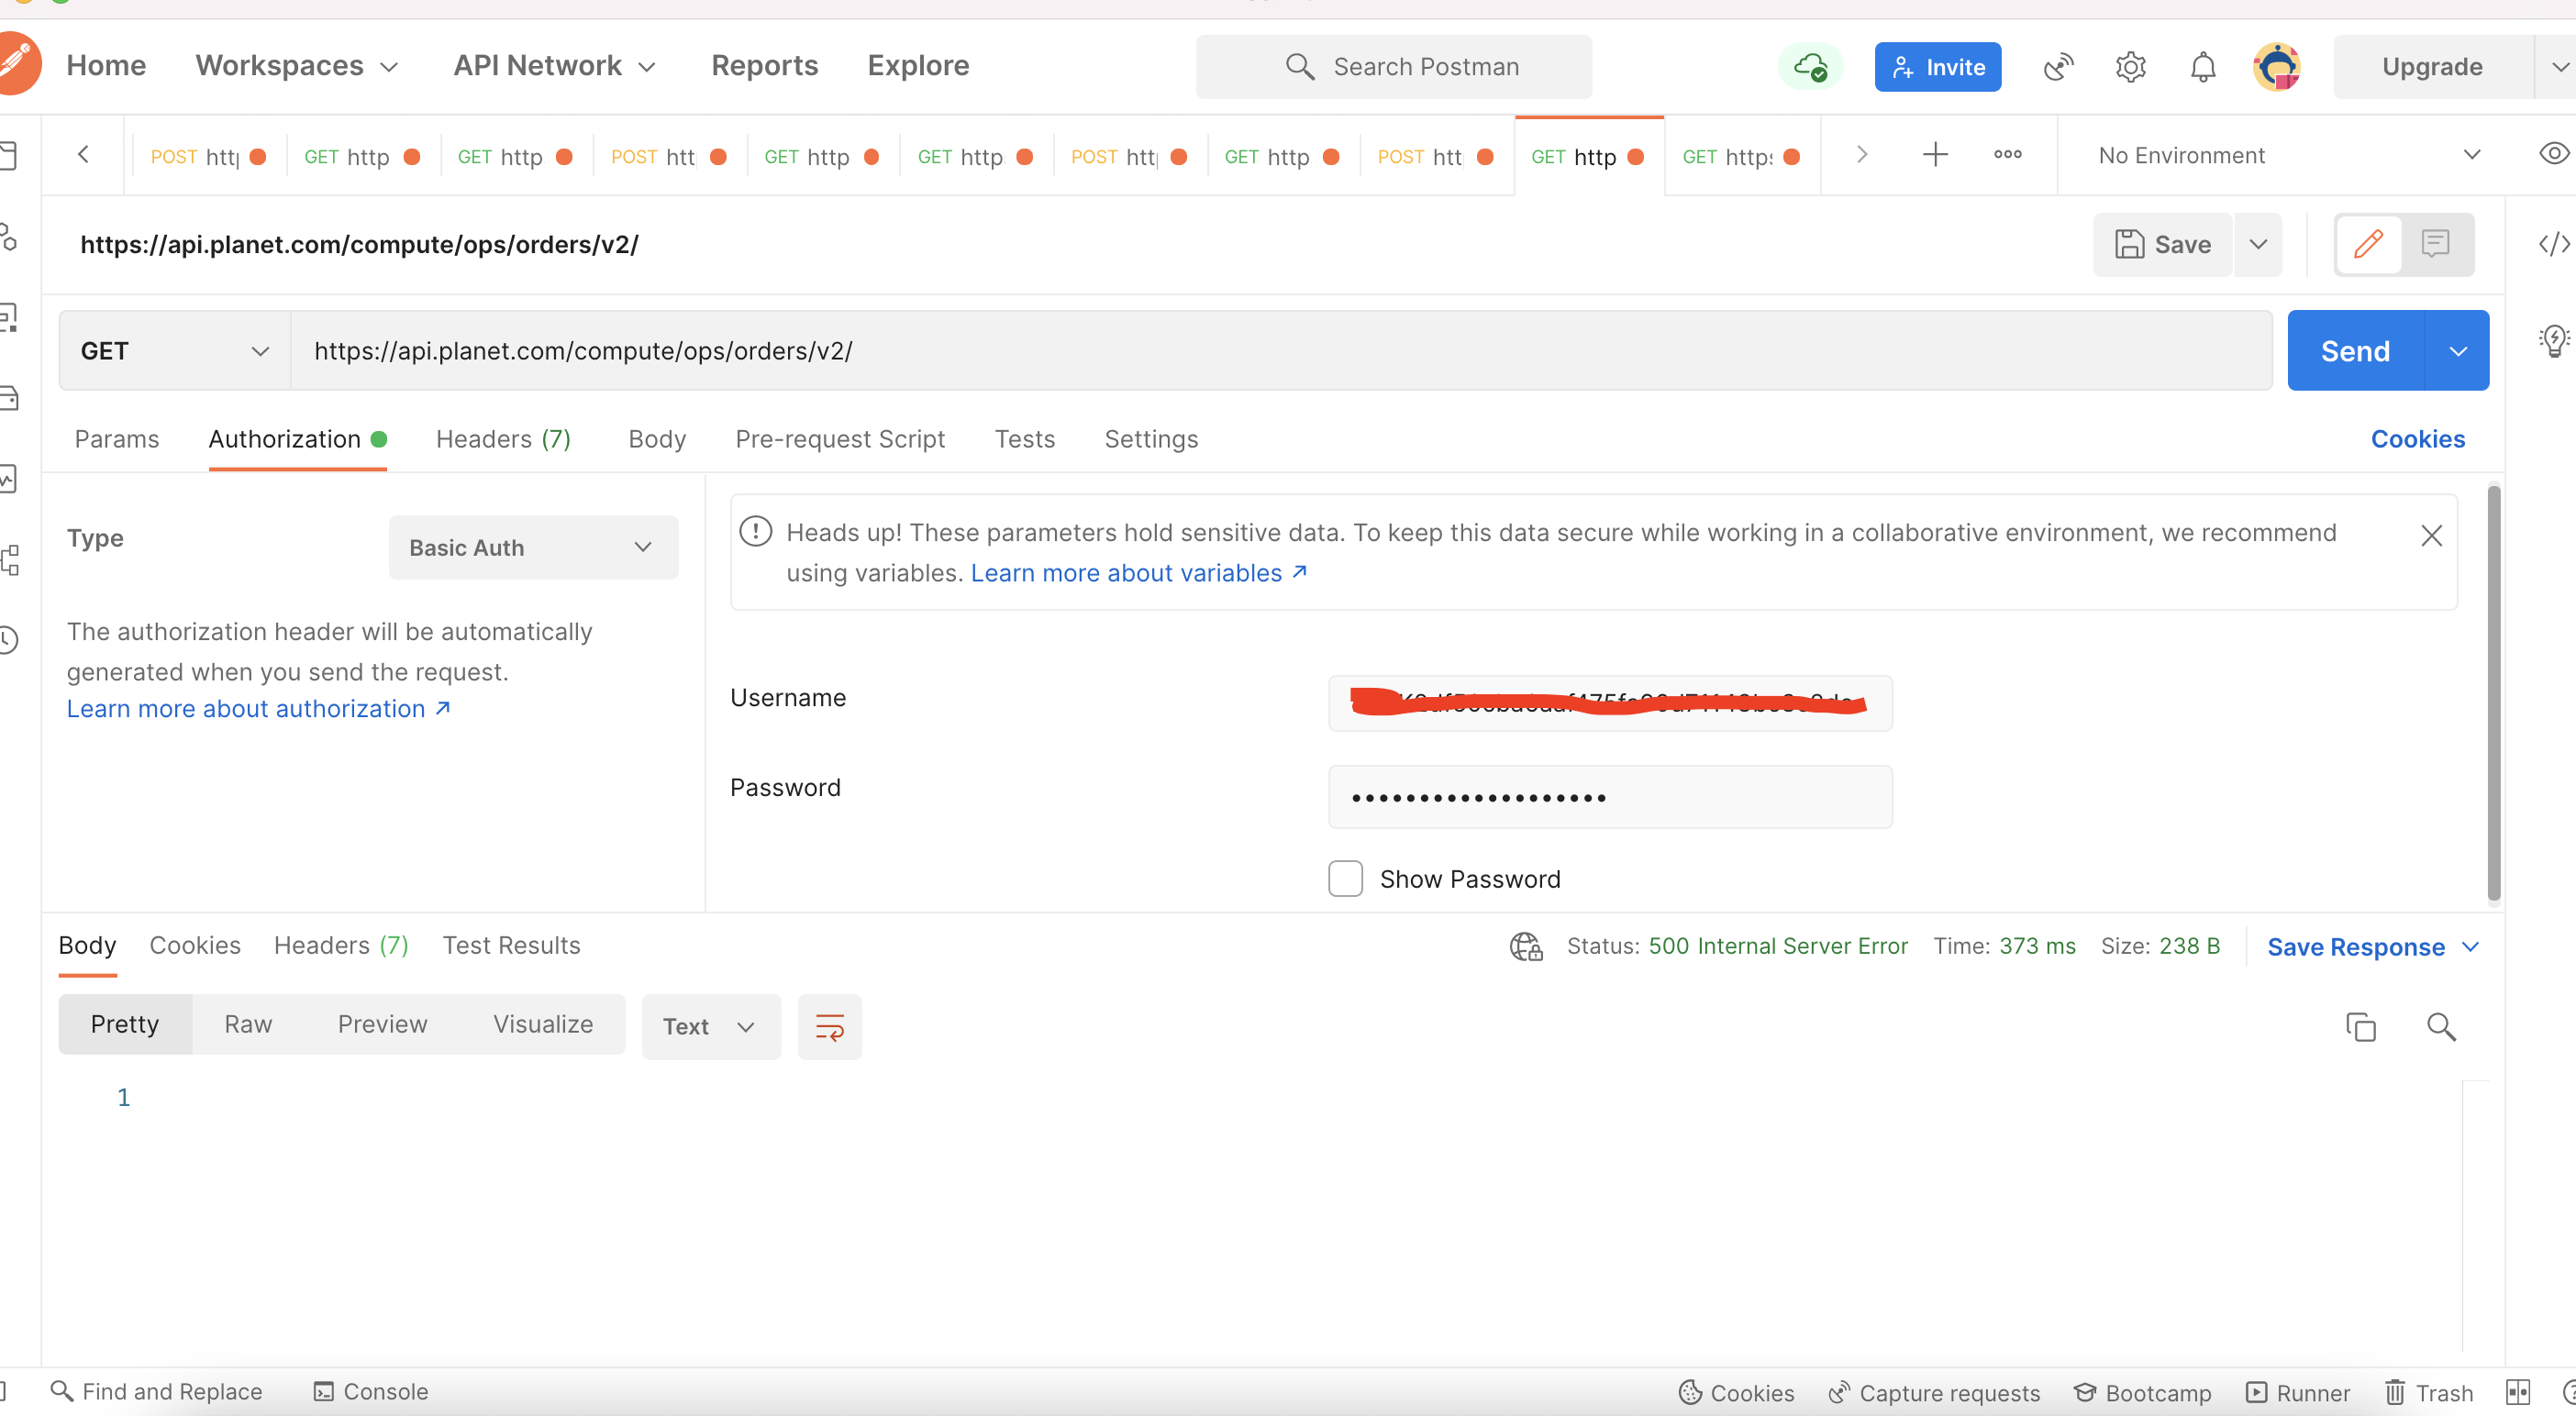Open the History clock icon in sidebar
This screenshot has width=2576, height=1416.
[8, 639]
